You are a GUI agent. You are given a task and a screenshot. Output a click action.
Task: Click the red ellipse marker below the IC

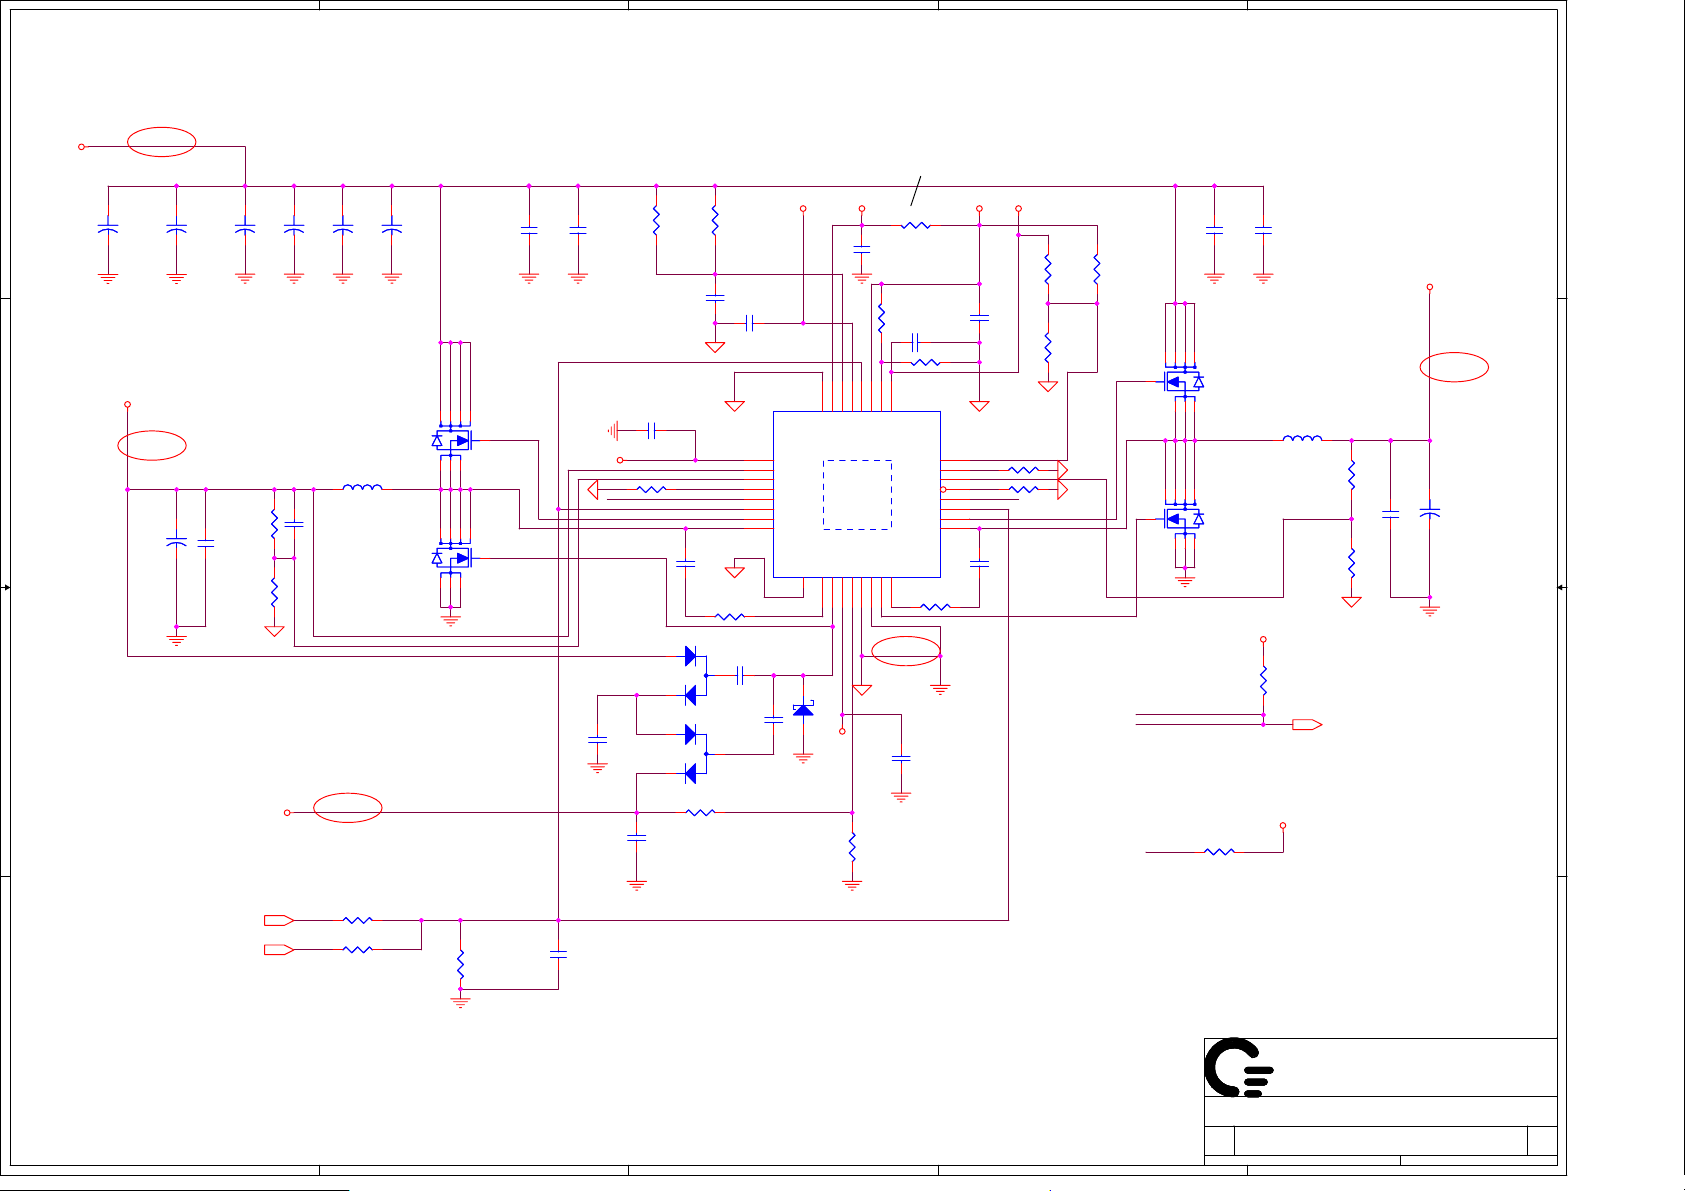(x=906, y=651)
